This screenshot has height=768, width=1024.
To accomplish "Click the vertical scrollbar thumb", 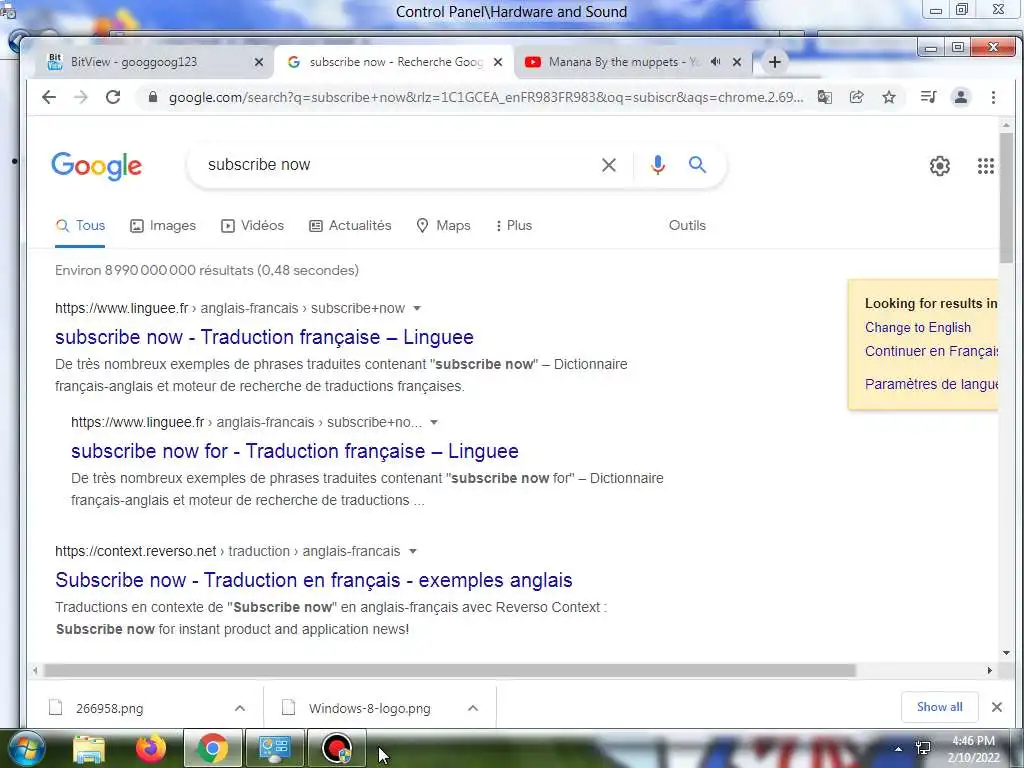I will click(1006, 199).
